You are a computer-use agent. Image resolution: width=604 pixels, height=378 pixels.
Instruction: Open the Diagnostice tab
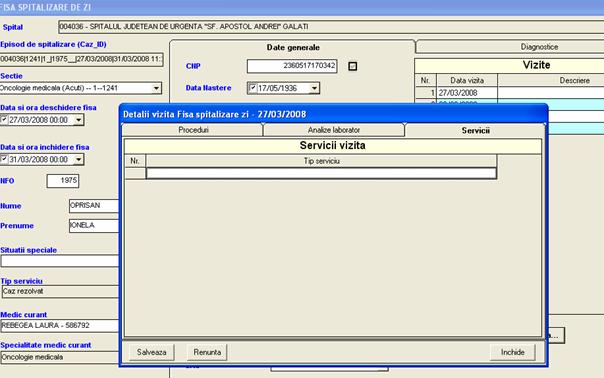click(x=539, y=47)
